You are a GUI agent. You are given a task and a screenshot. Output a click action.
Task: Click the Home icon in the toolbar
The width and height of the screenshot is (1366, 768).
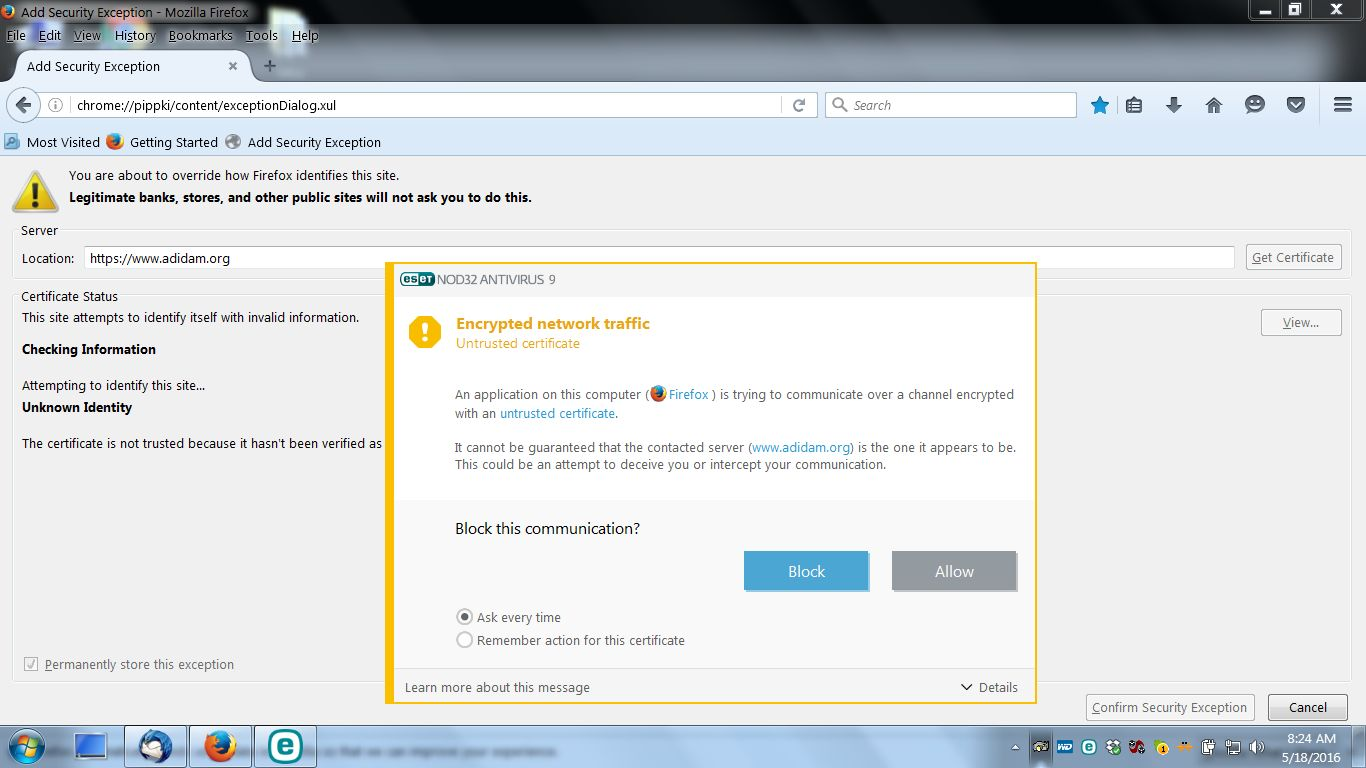(x=1214, y=105)
